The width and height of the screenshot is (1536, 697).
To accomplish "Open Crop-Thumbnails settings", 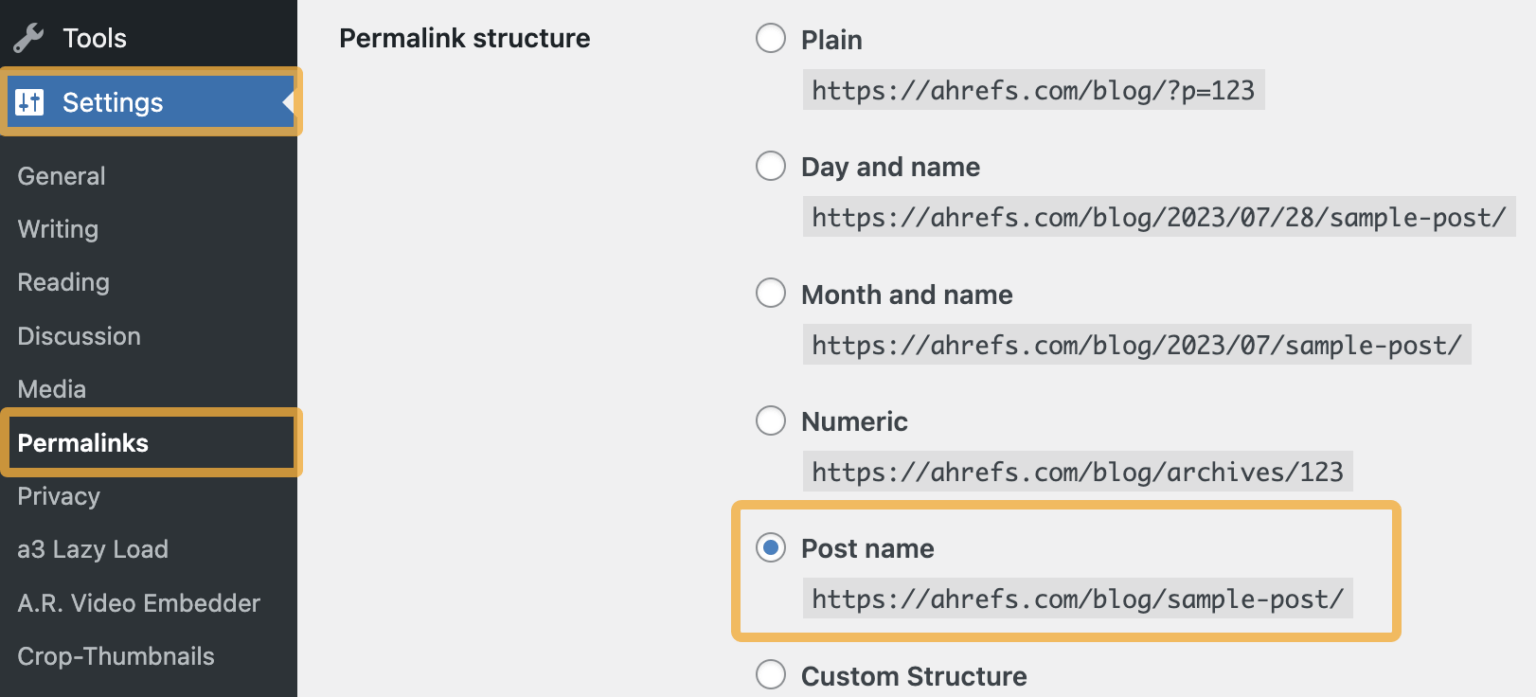I will (x=116, y=656).
